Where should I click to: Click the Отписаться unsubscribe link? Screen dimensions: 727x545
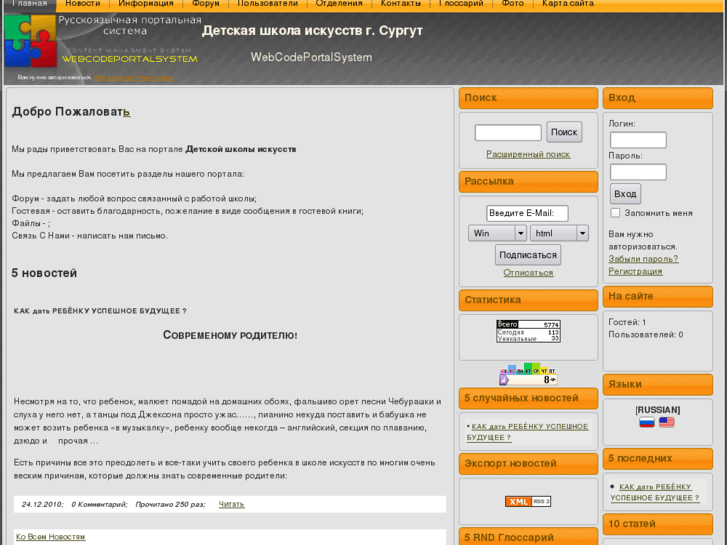(528, 273)
